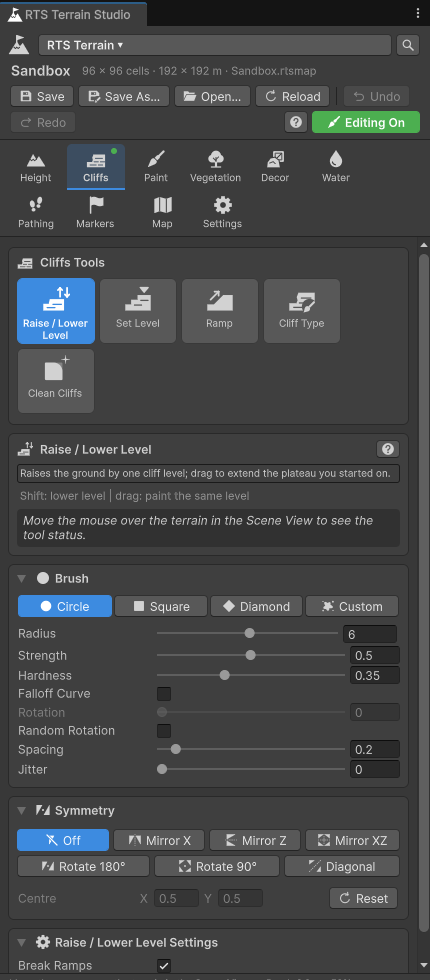
Task: Open the Markers tab
Action: 95,212
